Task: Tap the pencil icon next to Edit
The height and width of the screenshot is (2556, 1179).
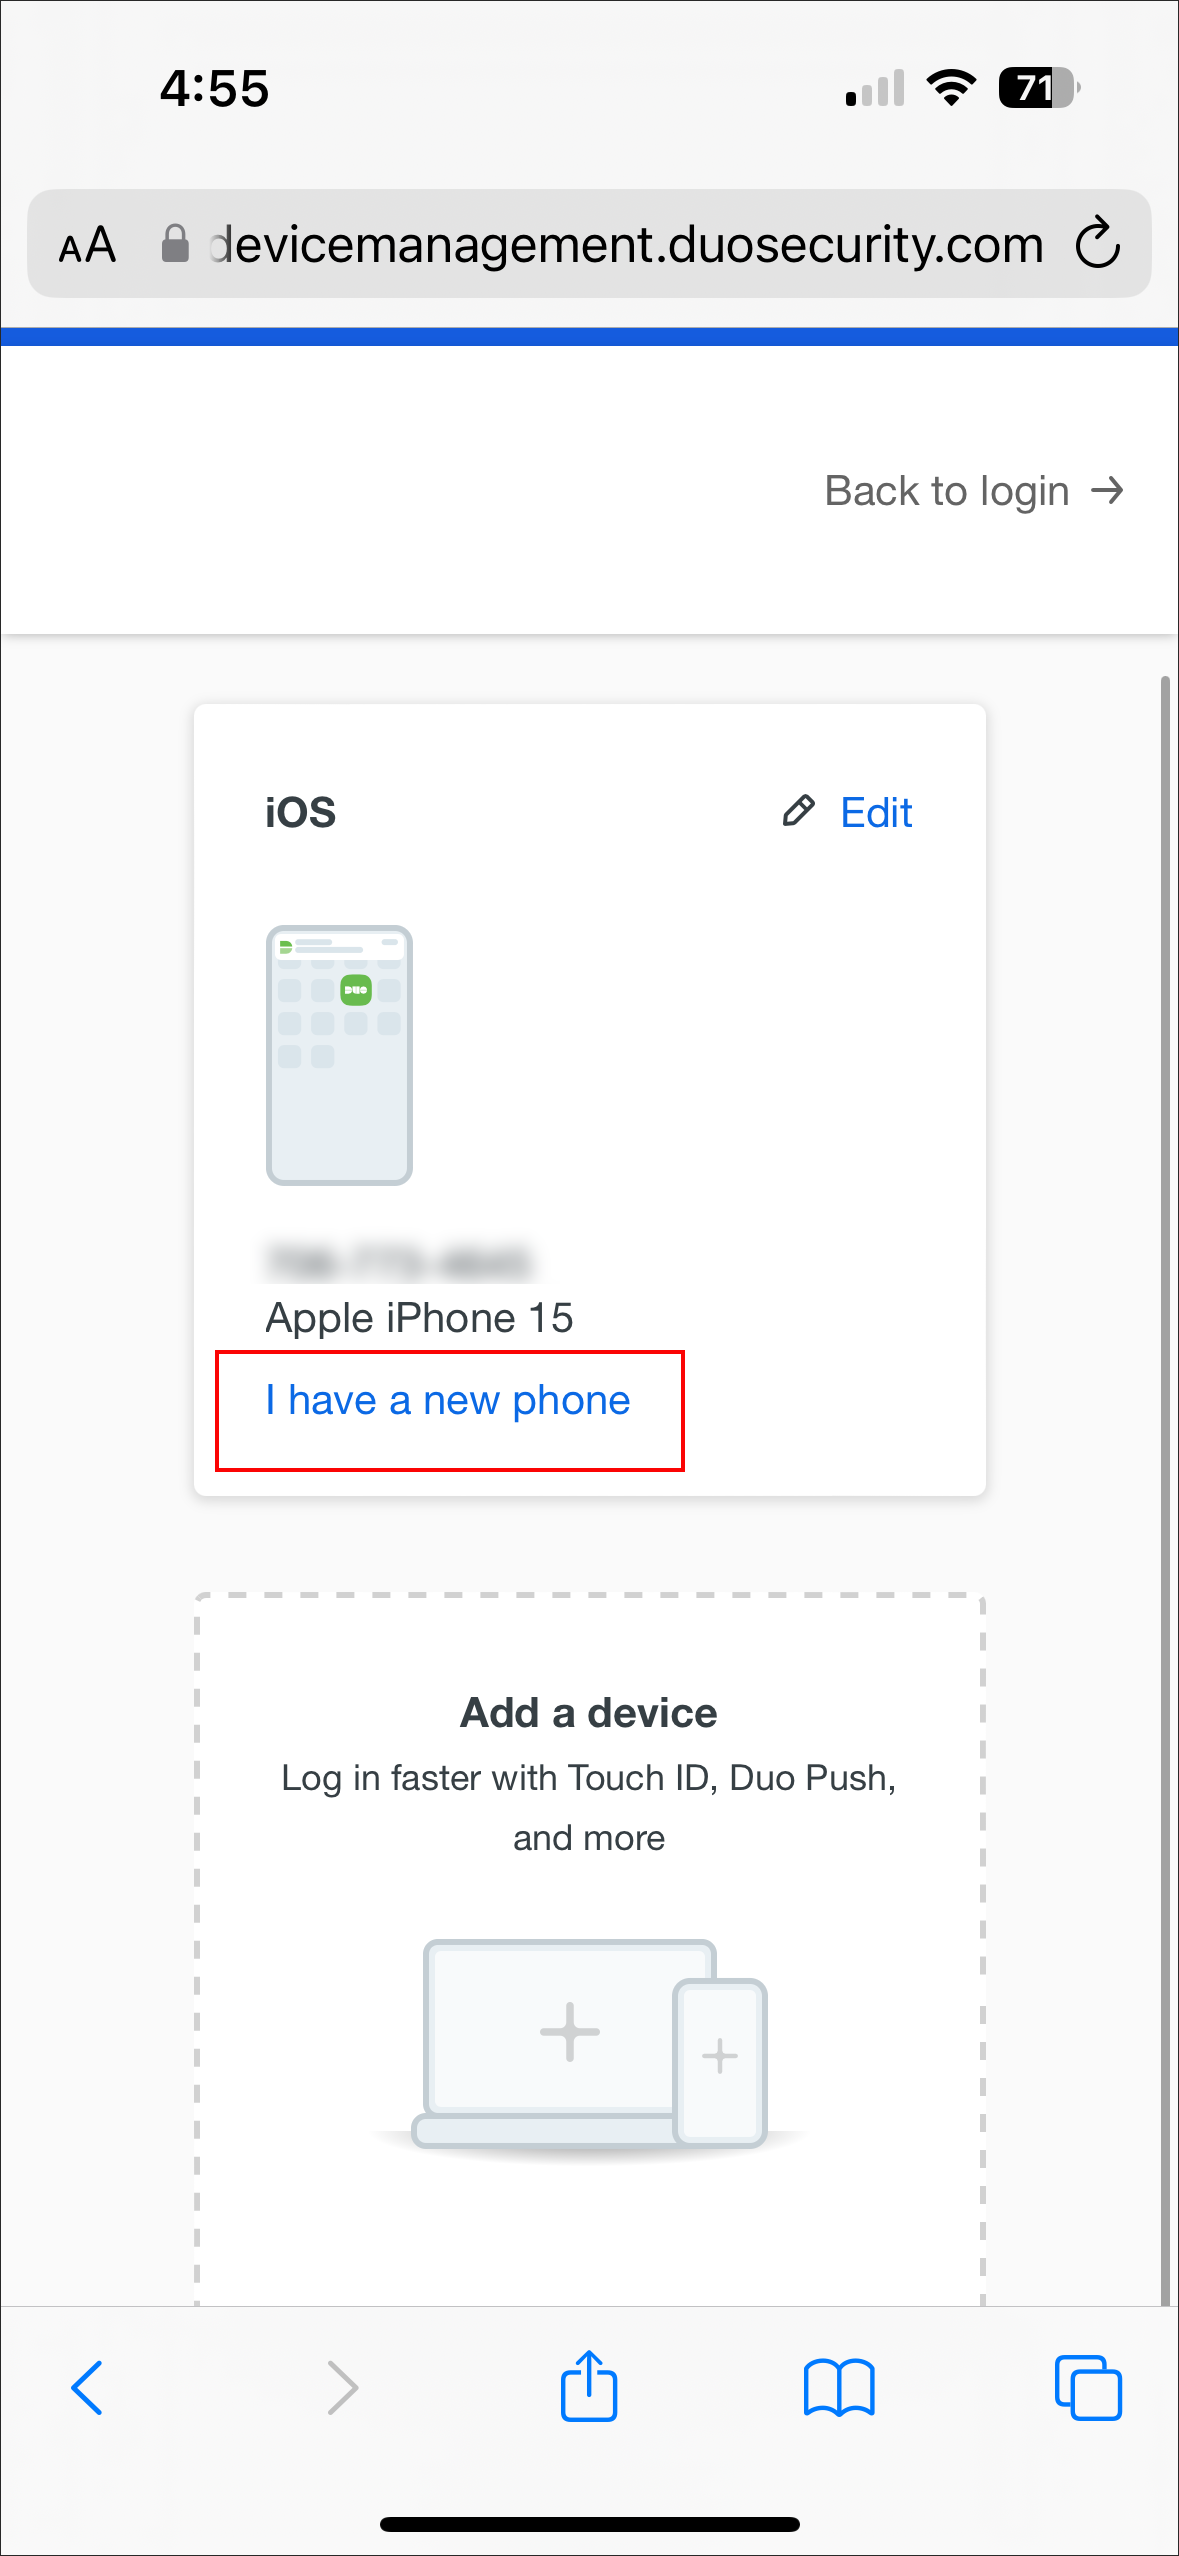Action: point(797,812)
